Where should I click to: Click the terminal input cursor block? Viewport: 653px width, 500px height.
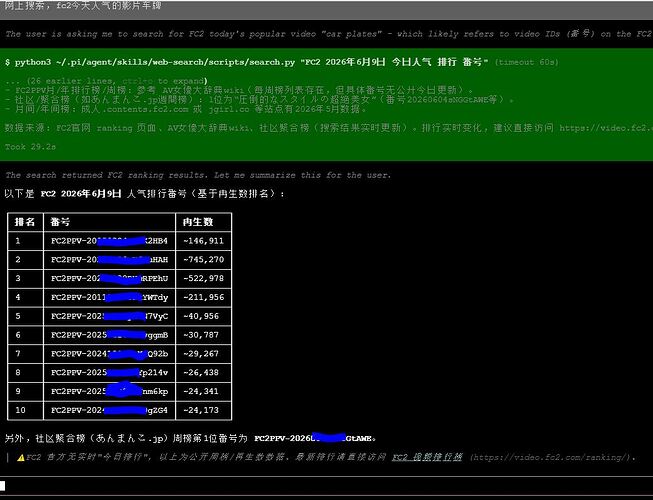pos(2,485)
